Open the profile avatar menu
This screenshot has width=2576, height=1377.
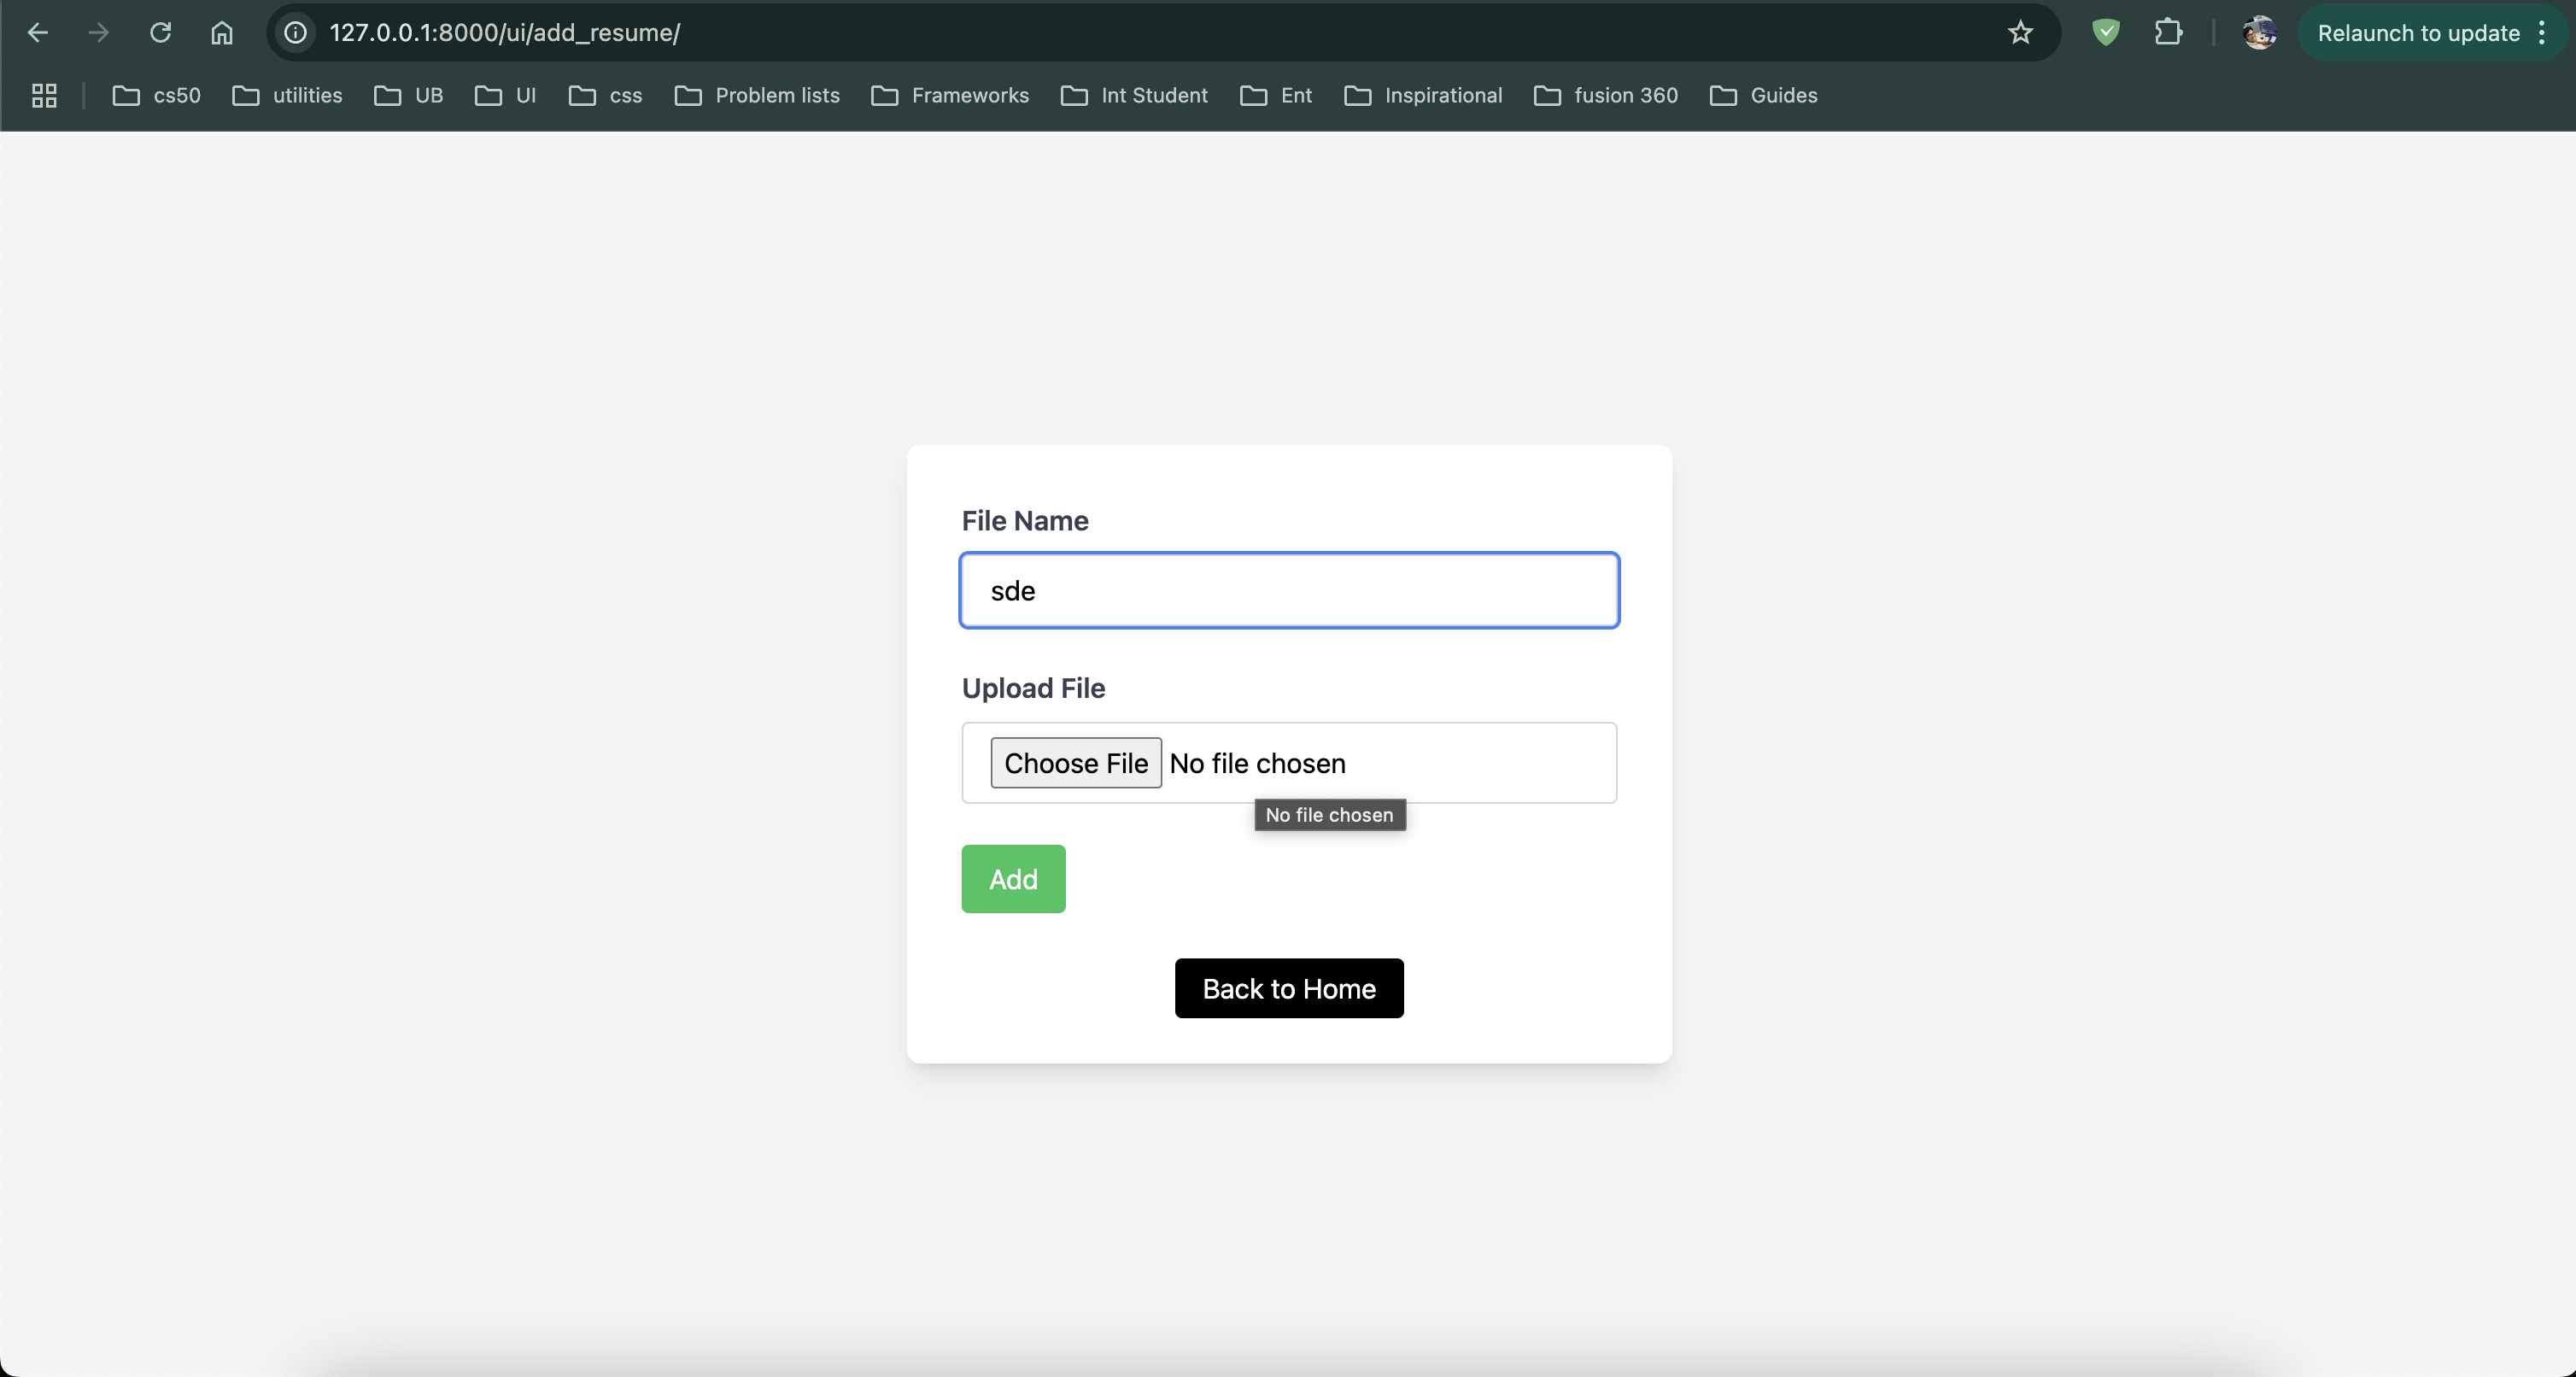[x=2259, y=33]
